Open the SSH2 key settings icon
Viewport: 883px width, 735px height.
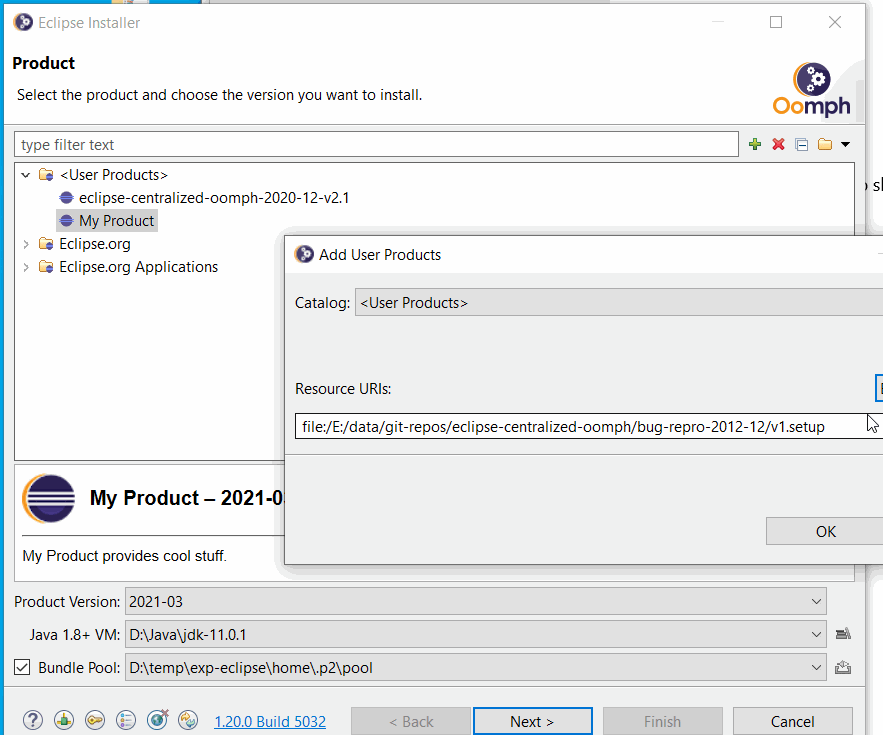click(95, 720)
